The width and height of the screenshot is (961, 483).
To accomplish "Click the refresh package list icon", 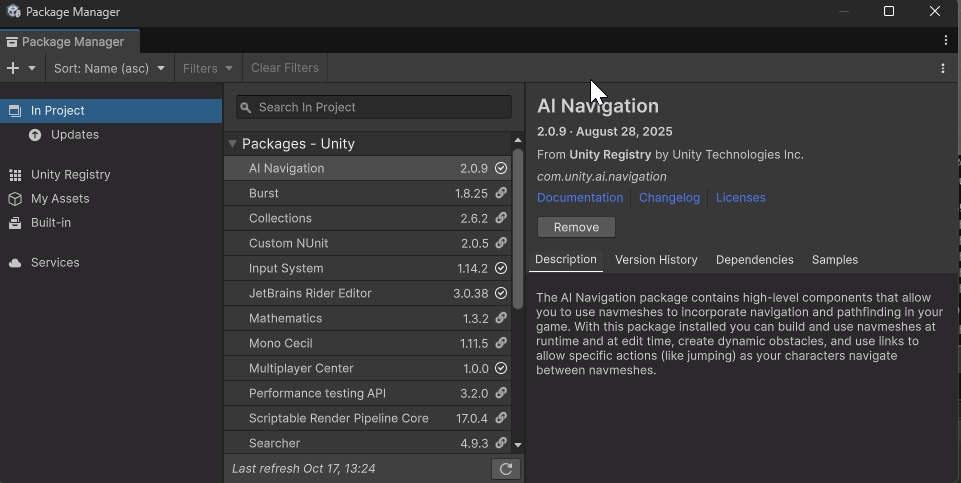I will tap(506, 469).
